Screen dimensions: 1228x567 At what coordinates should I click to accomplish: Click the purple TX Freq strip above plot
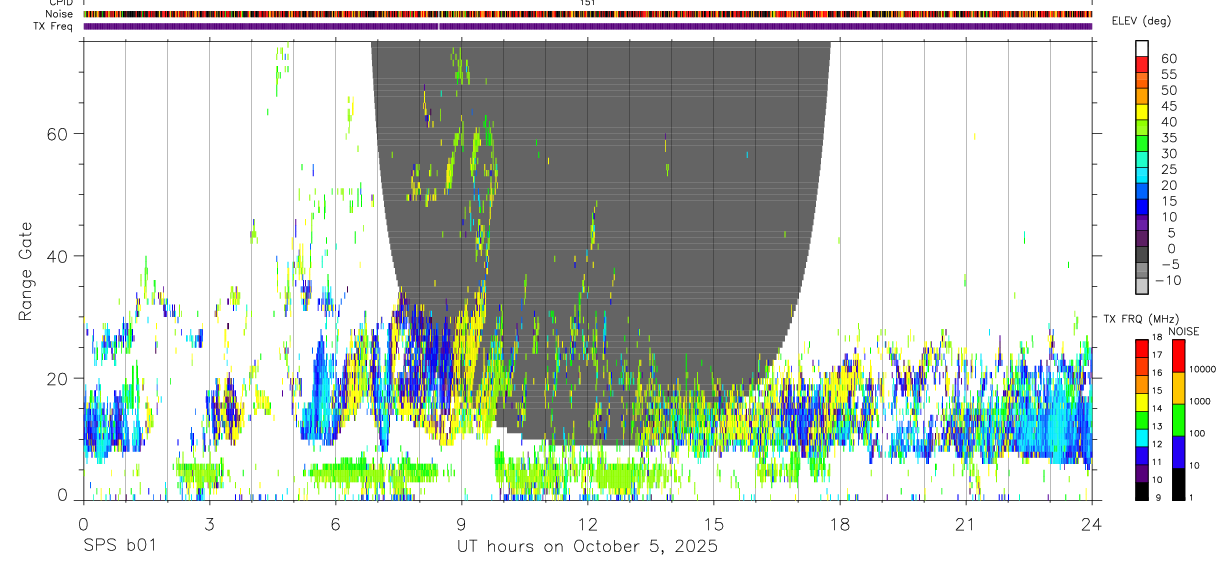coord(588,26)
